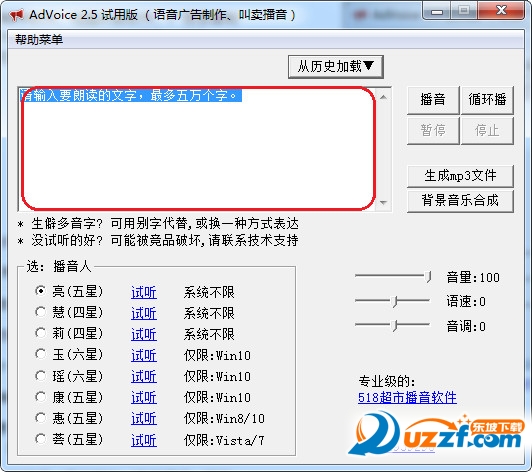Pick the 康(五星) announcer radio button
Viewport: 532px width, 472px height.
tap(40, 396)
